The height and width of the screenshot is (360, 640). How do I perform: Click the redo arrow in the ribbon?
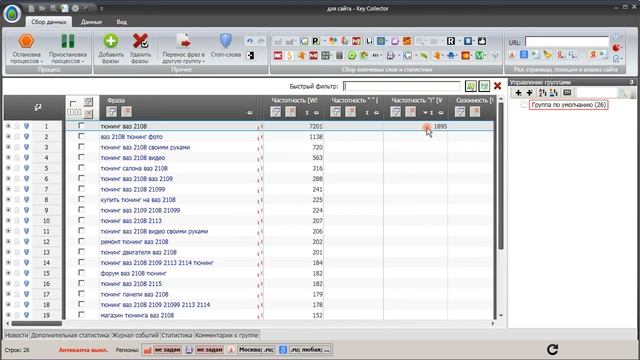[x=261, y=41]
